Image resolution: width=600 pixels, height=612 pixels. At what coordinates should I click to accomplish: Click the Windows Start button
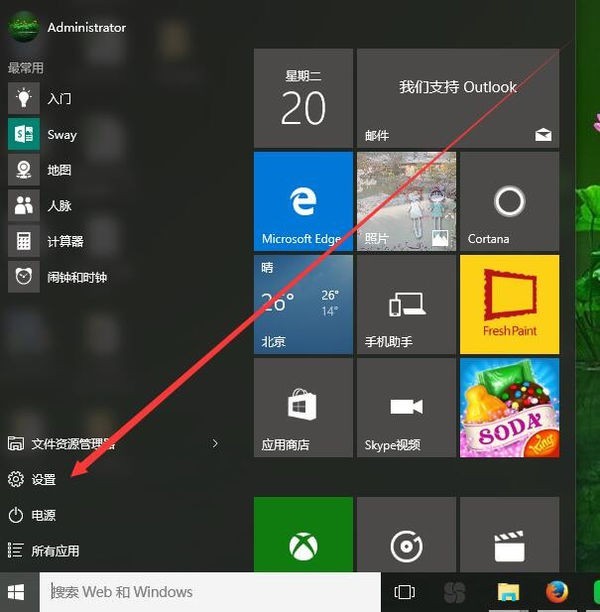[x=16, y=592]
